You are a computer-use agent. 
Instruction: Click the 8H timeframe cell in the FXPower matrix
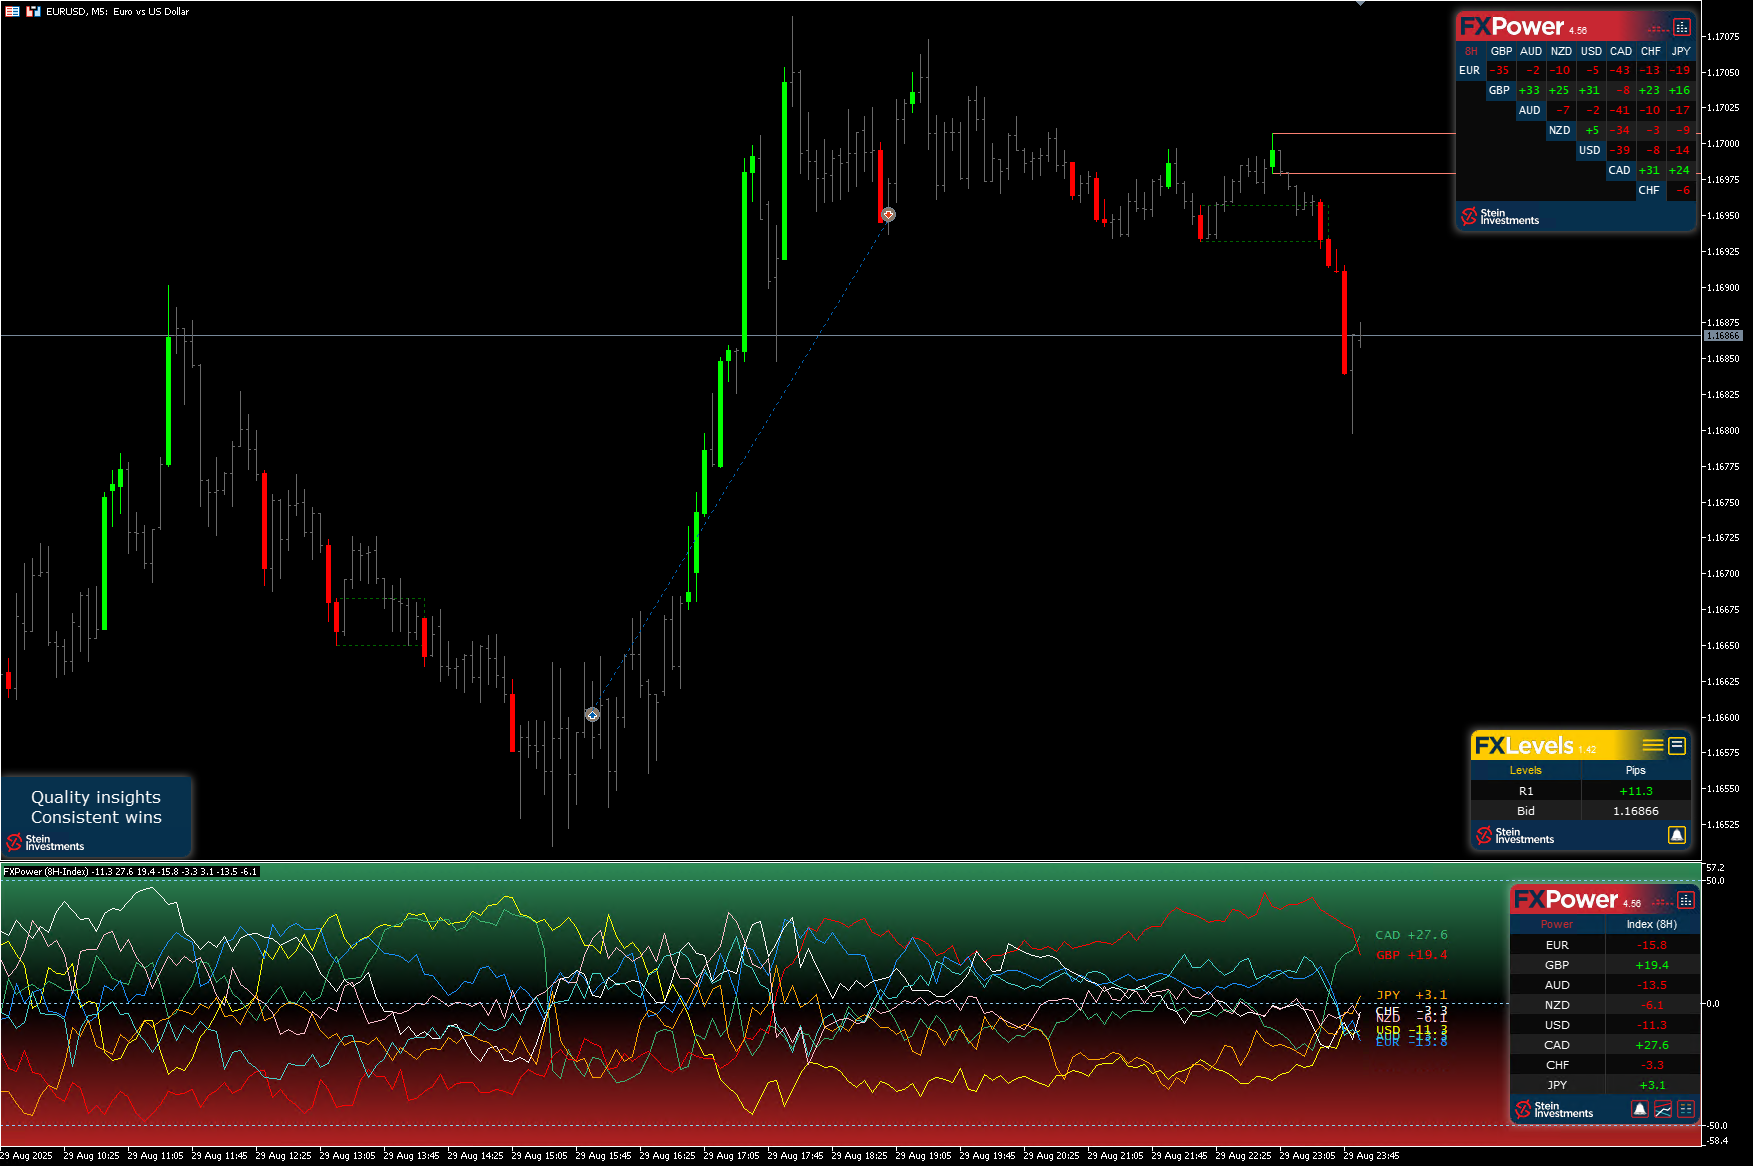pos(1471,51)
